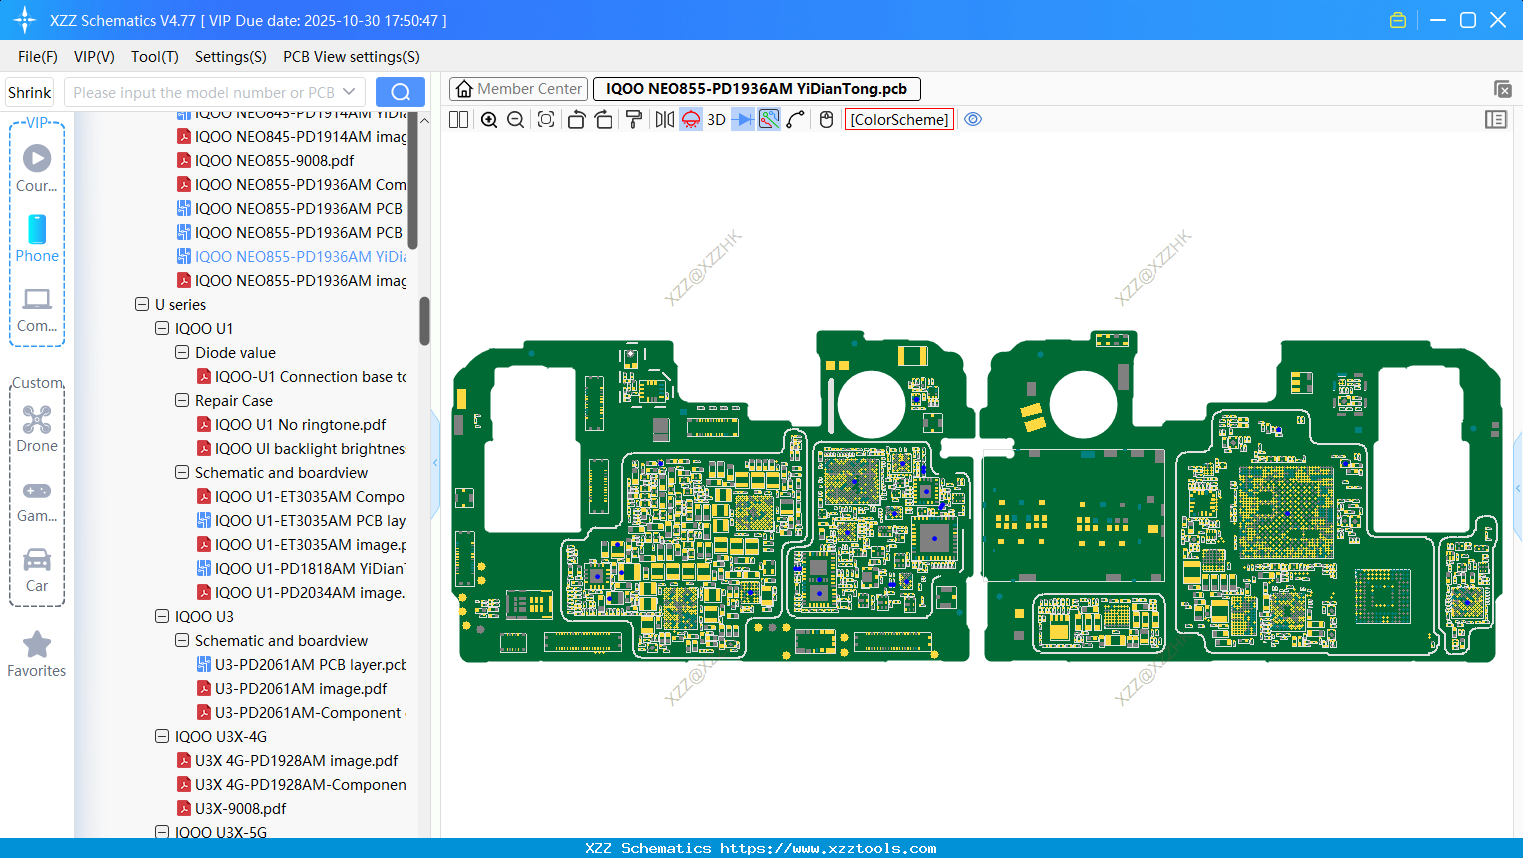Click the mouse settings icon in toolbar
Image resolution: width=1523 pixels, height=858 pixels.
(826, 119)
